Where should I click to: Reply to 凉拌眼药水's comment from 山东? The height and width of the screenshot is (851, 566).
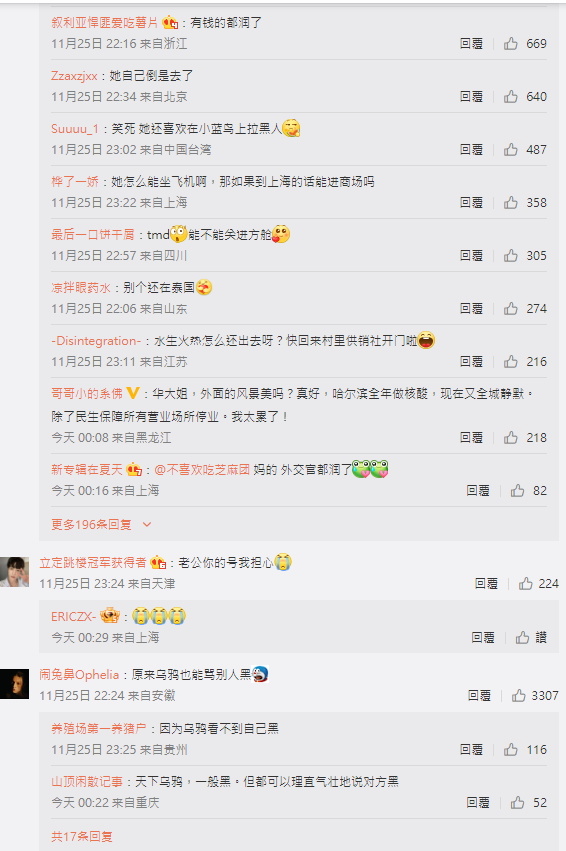point(471,309)
